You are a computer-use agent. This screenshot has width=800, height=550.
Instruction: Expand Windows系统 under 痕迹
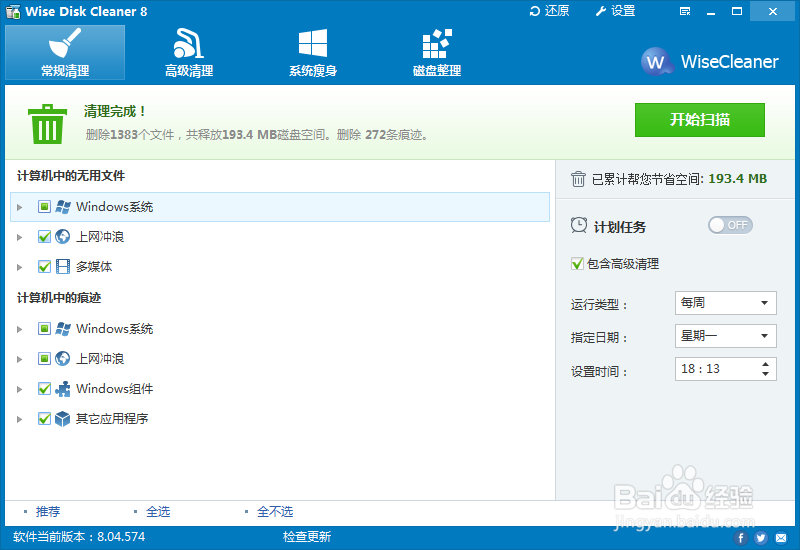tap(19, 330)
